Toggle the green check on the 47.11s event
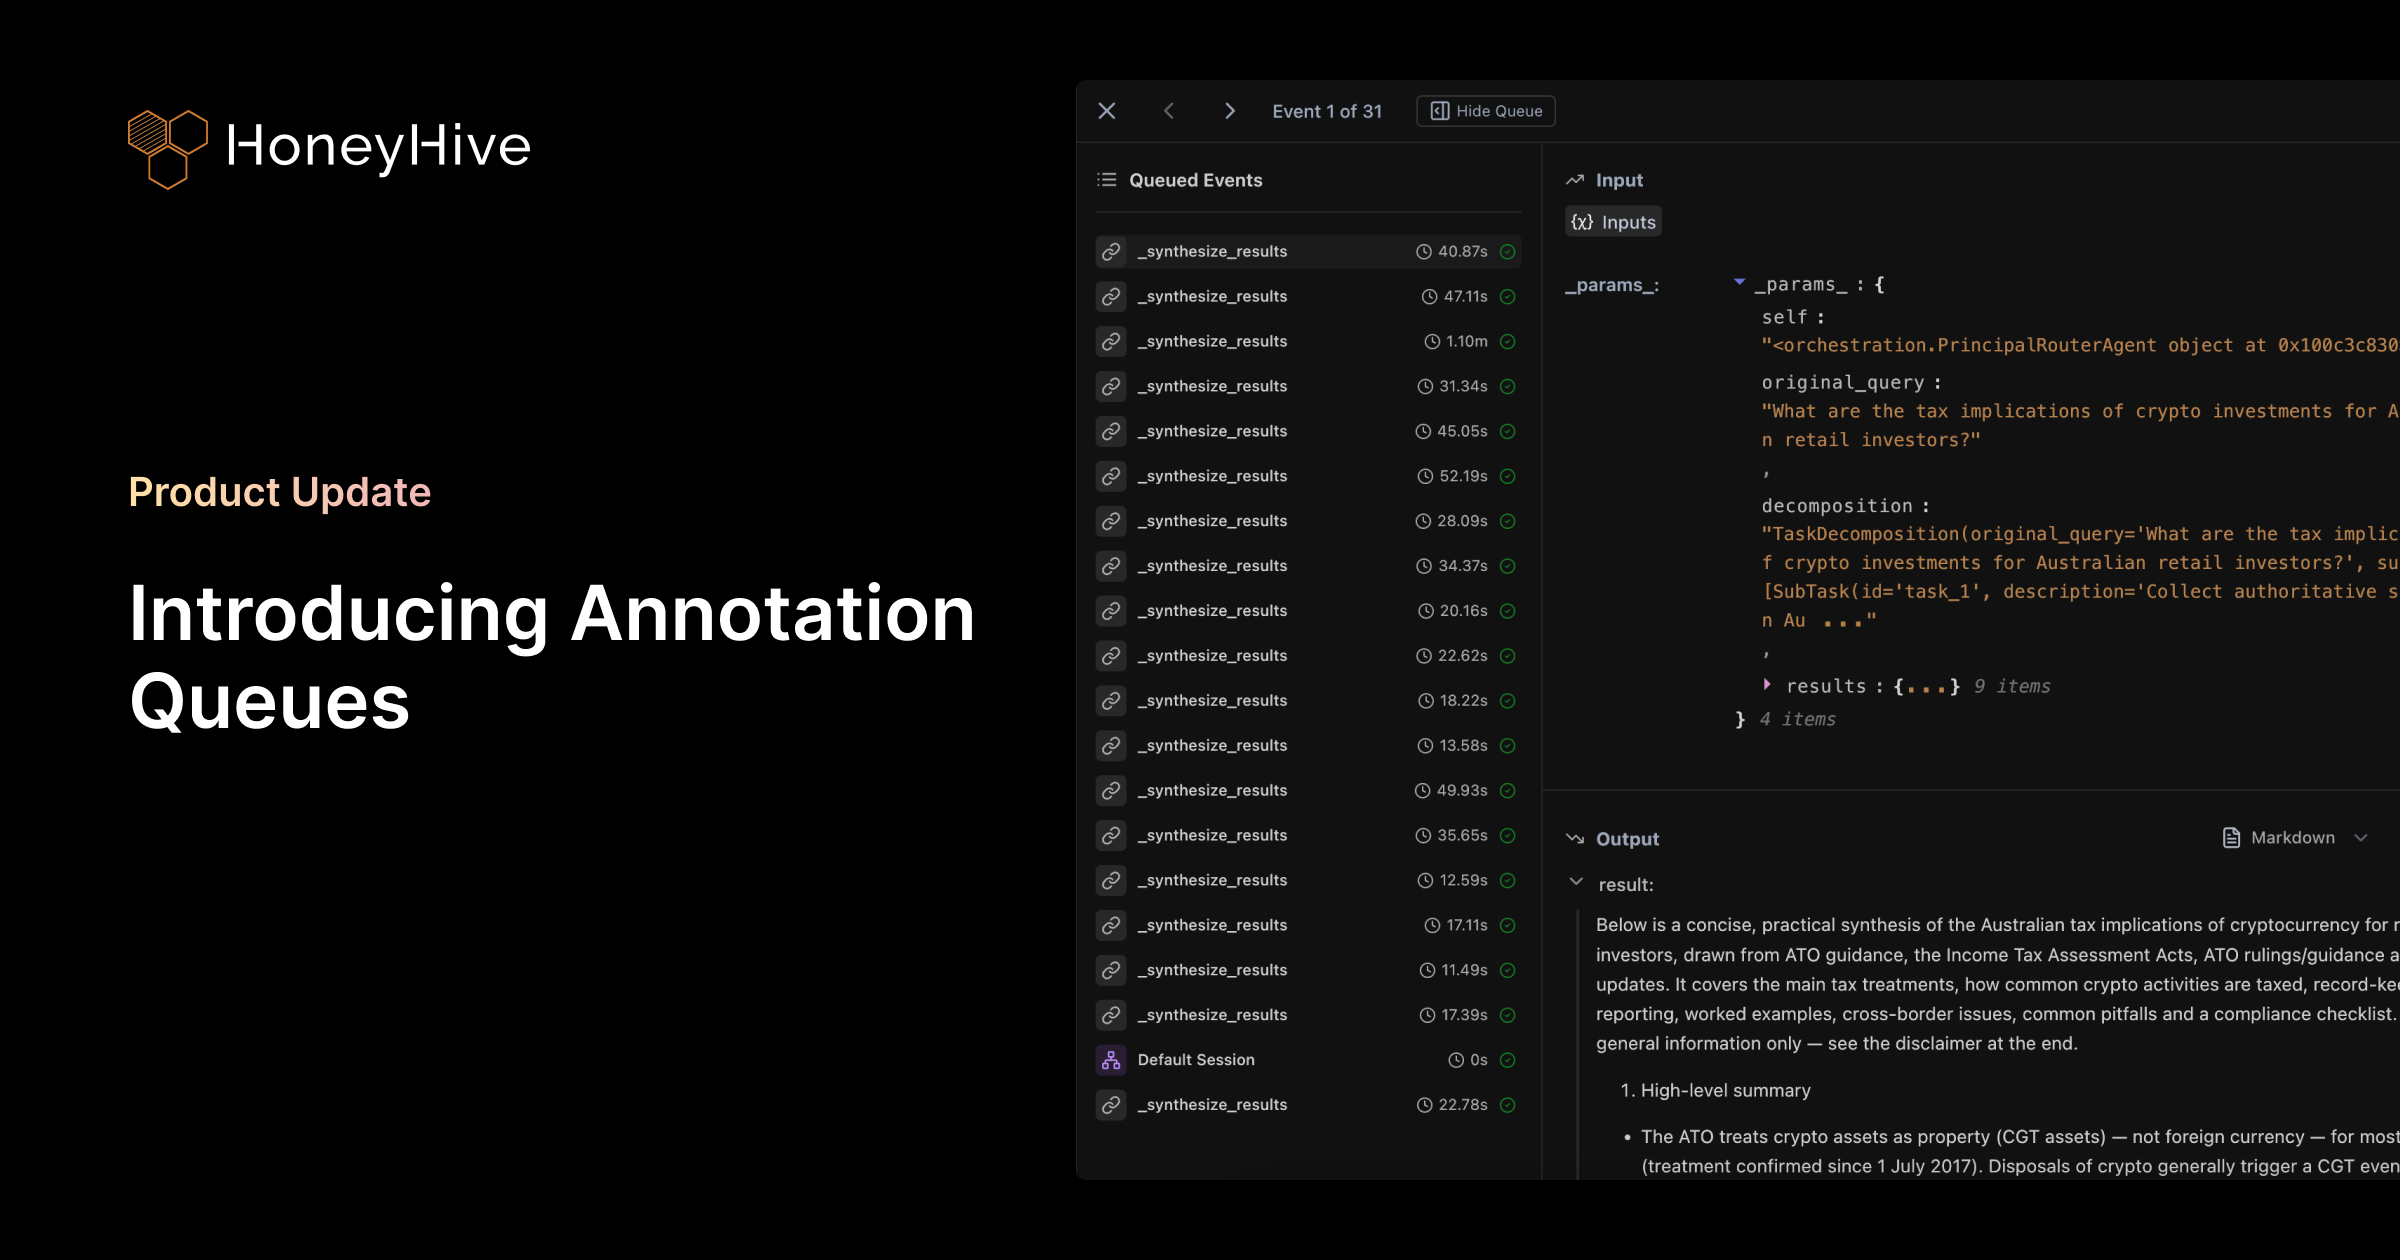This screenshot has width=2400, height=1260. click(x=1508, y=296)
